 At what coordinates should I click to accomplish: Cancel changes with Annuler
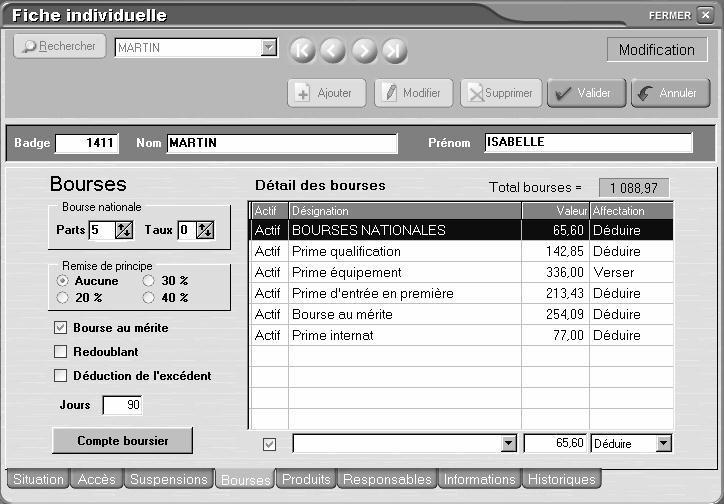tap(670, 93)
